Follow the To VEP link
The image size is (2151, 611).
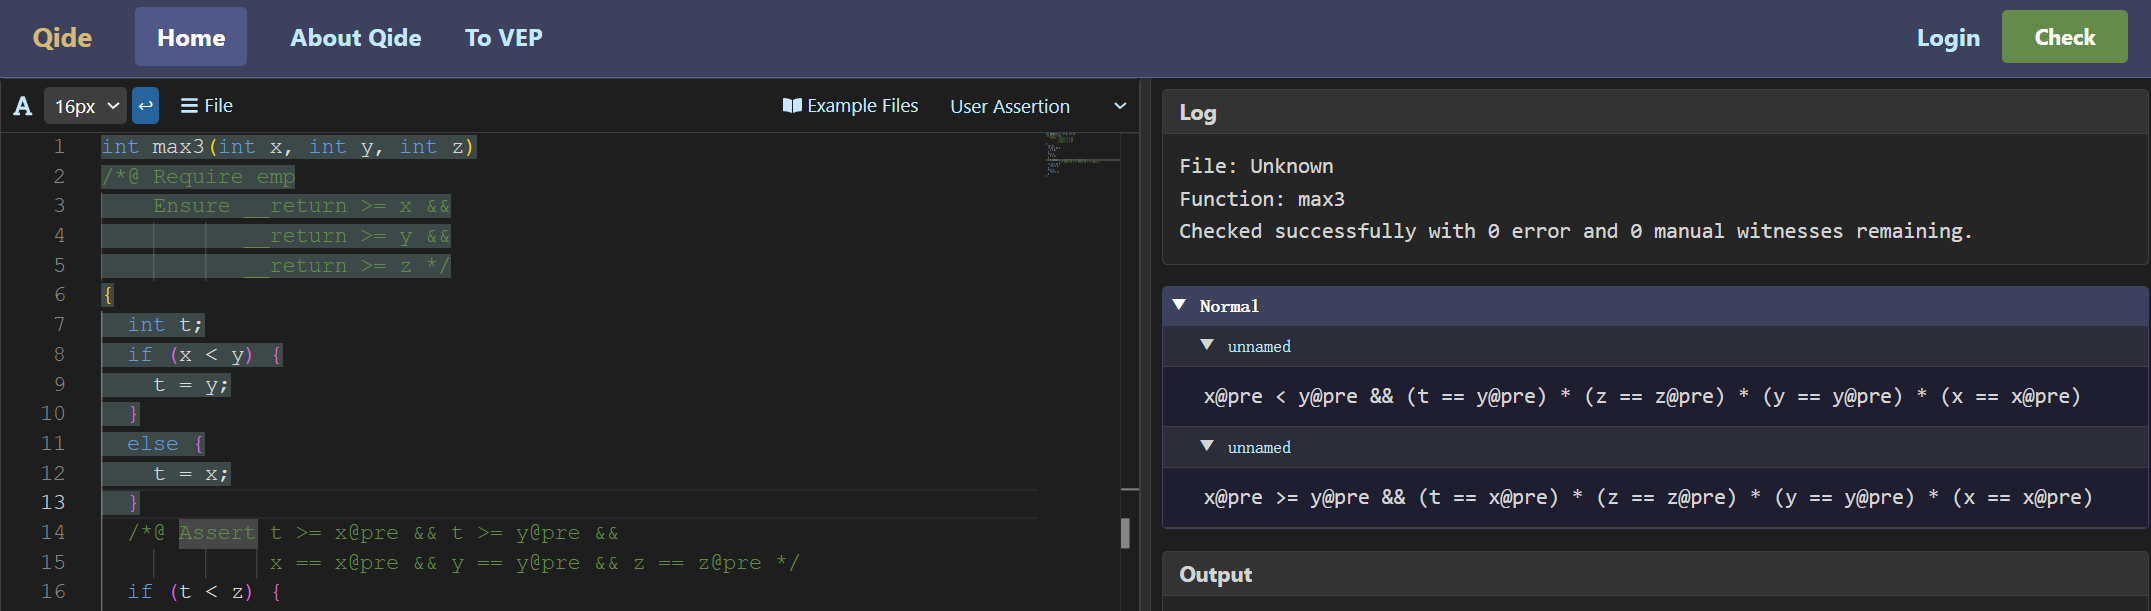[x=503, y=37]
